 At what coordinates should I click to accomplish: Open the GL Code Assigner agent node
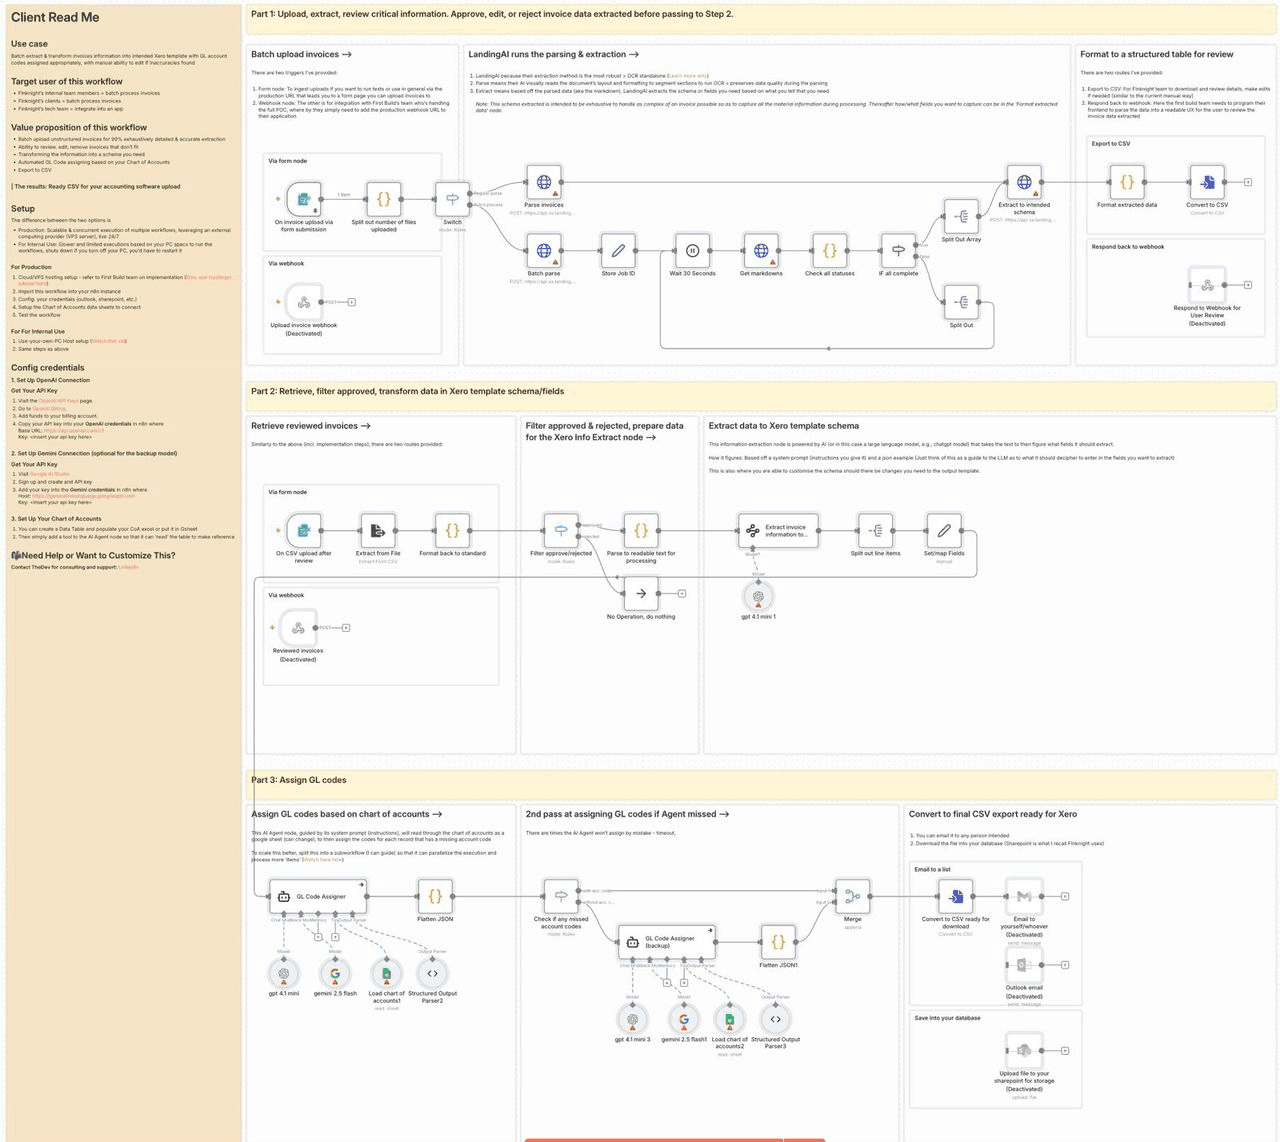320,897
